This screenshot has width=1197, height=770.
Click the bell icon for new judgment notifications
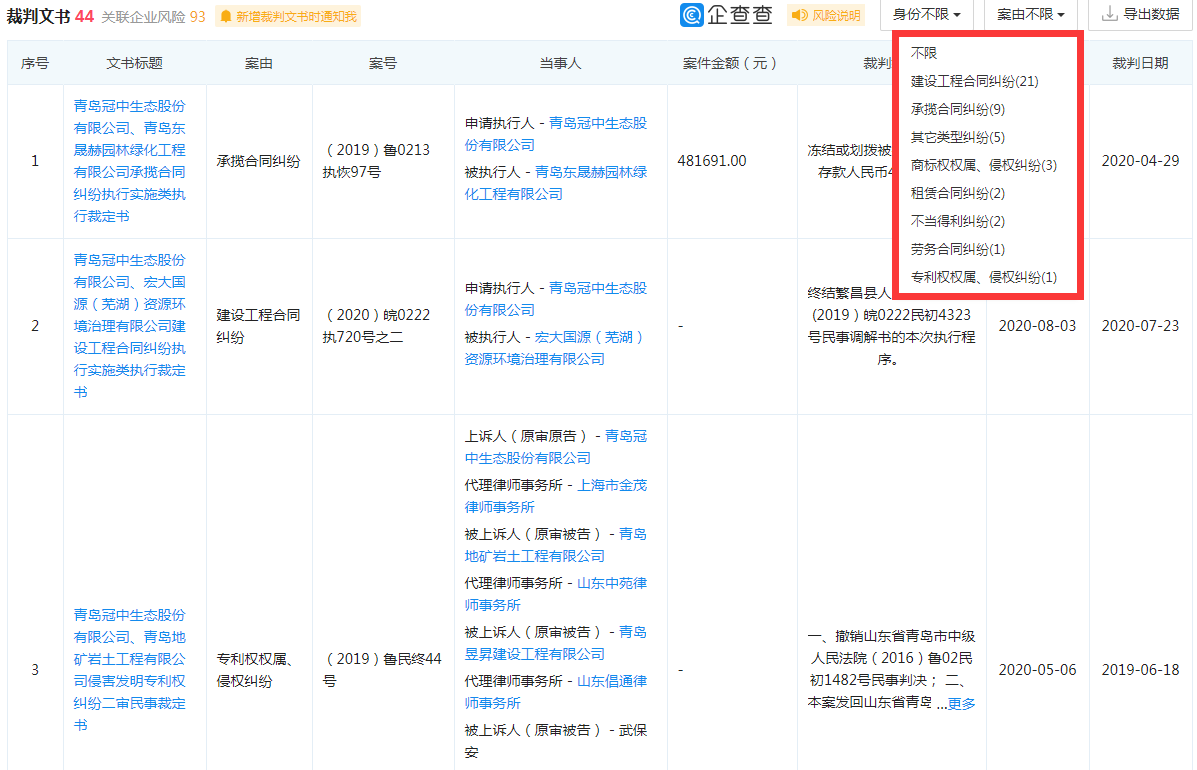(226, 16)
